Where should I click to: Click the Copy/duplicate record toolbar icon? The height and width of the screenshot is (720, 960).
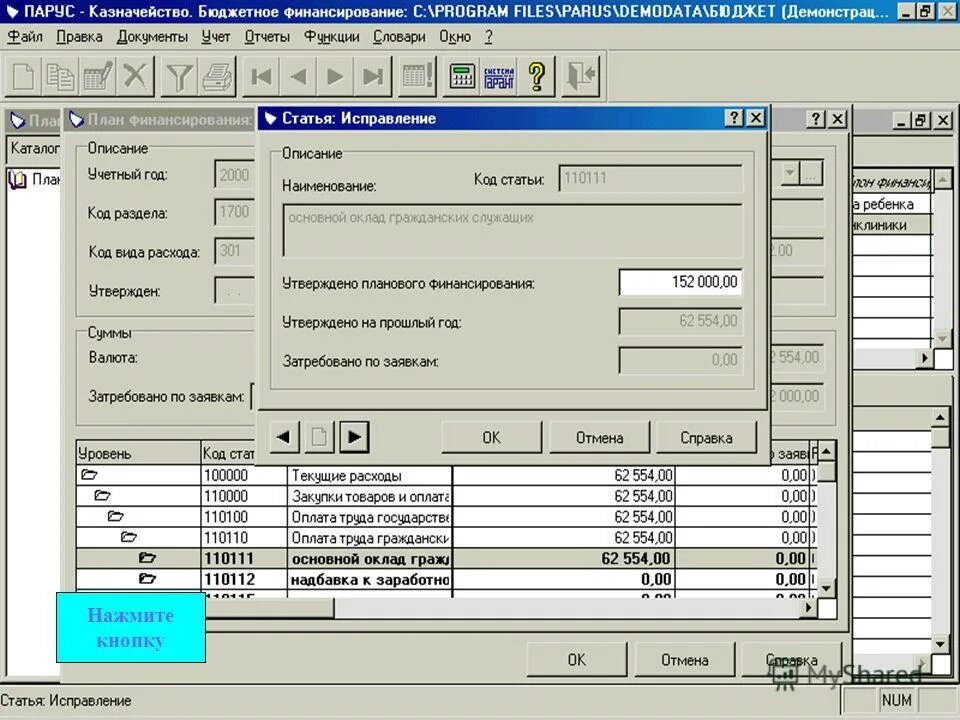coord(60,77)
